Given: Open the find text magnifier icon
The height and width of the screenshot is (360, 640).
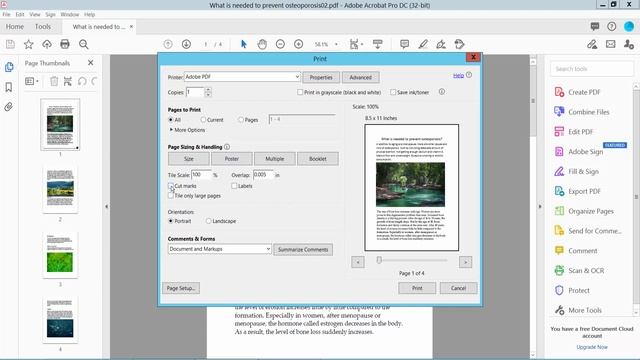Looking at the screenshot, I should [84, 44].
